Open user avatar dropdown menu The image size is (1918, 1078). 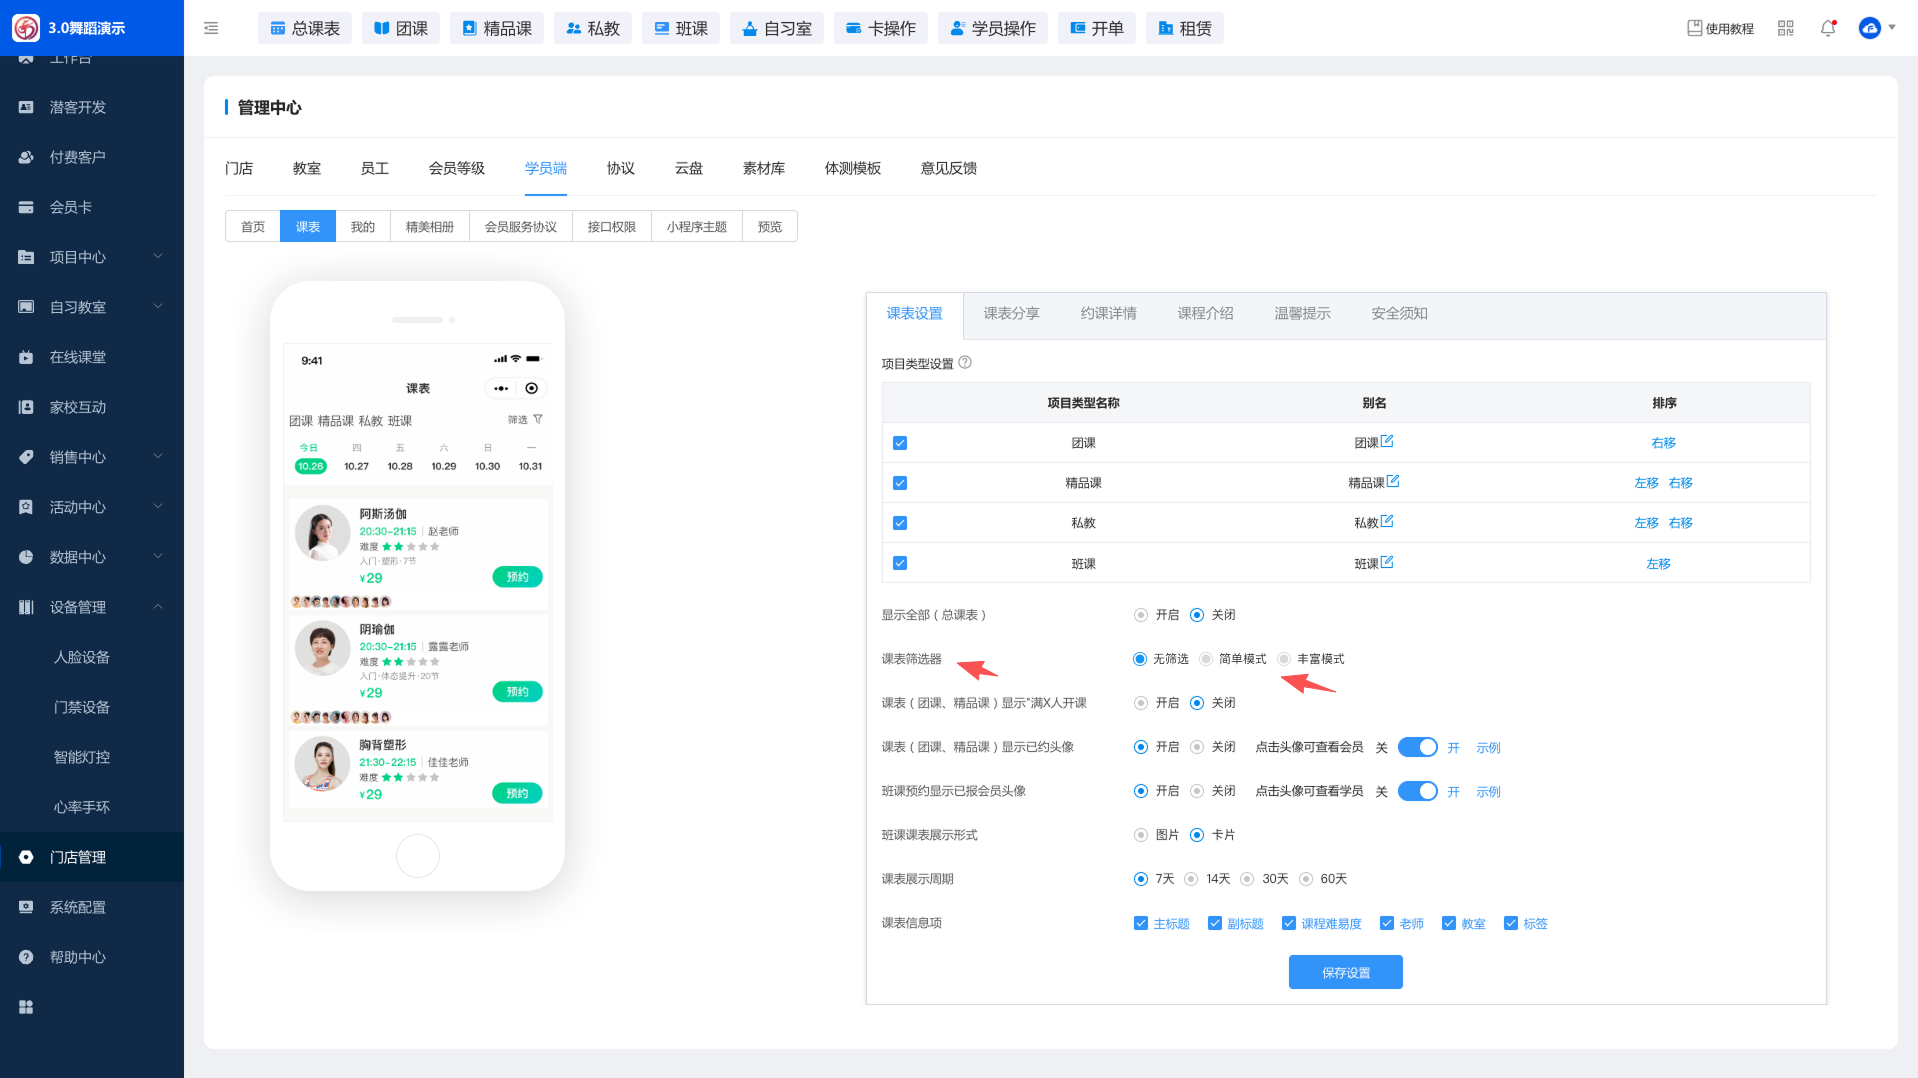click(x=1876, y=28)
